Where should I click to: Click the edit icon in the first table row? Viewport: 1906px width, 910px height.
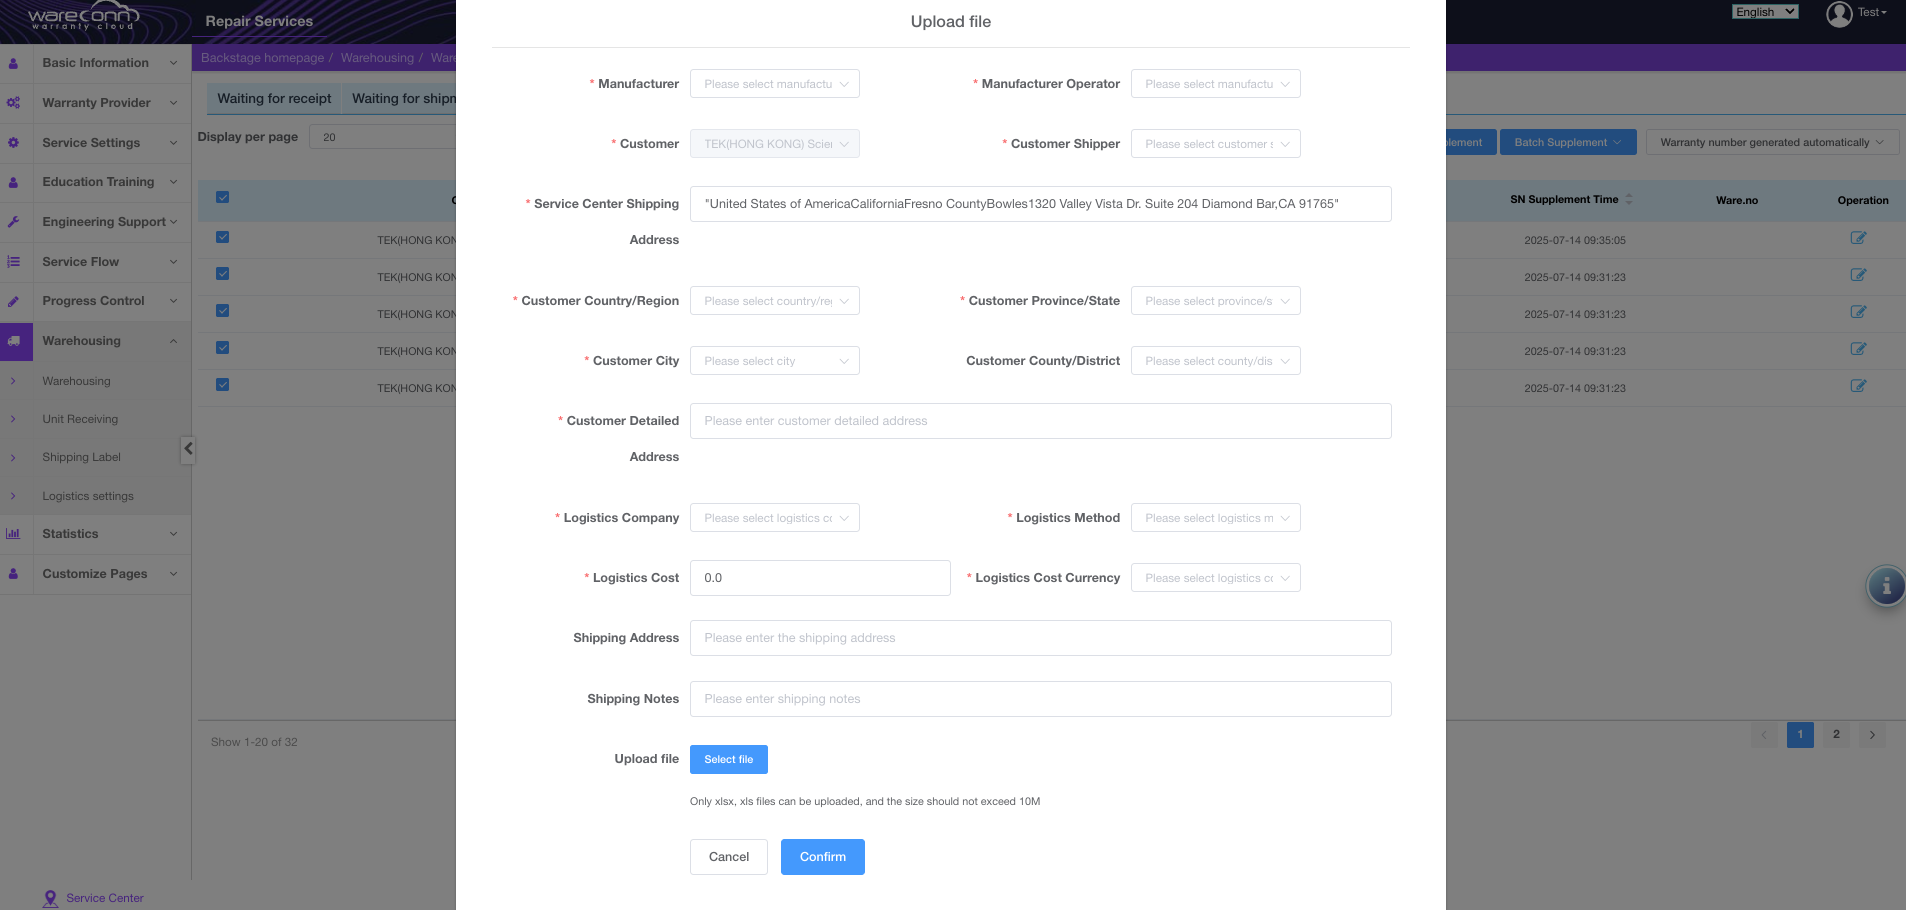(1858, 238)
